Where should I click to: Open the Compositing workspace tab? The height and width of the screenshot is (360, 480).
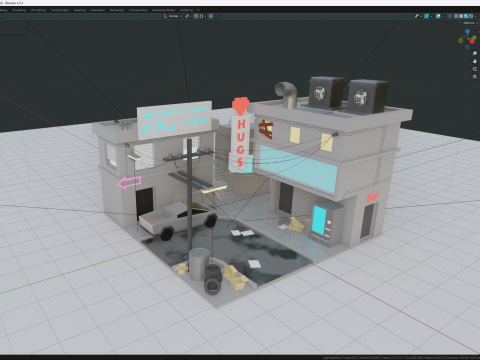click(x=138, y=10)
